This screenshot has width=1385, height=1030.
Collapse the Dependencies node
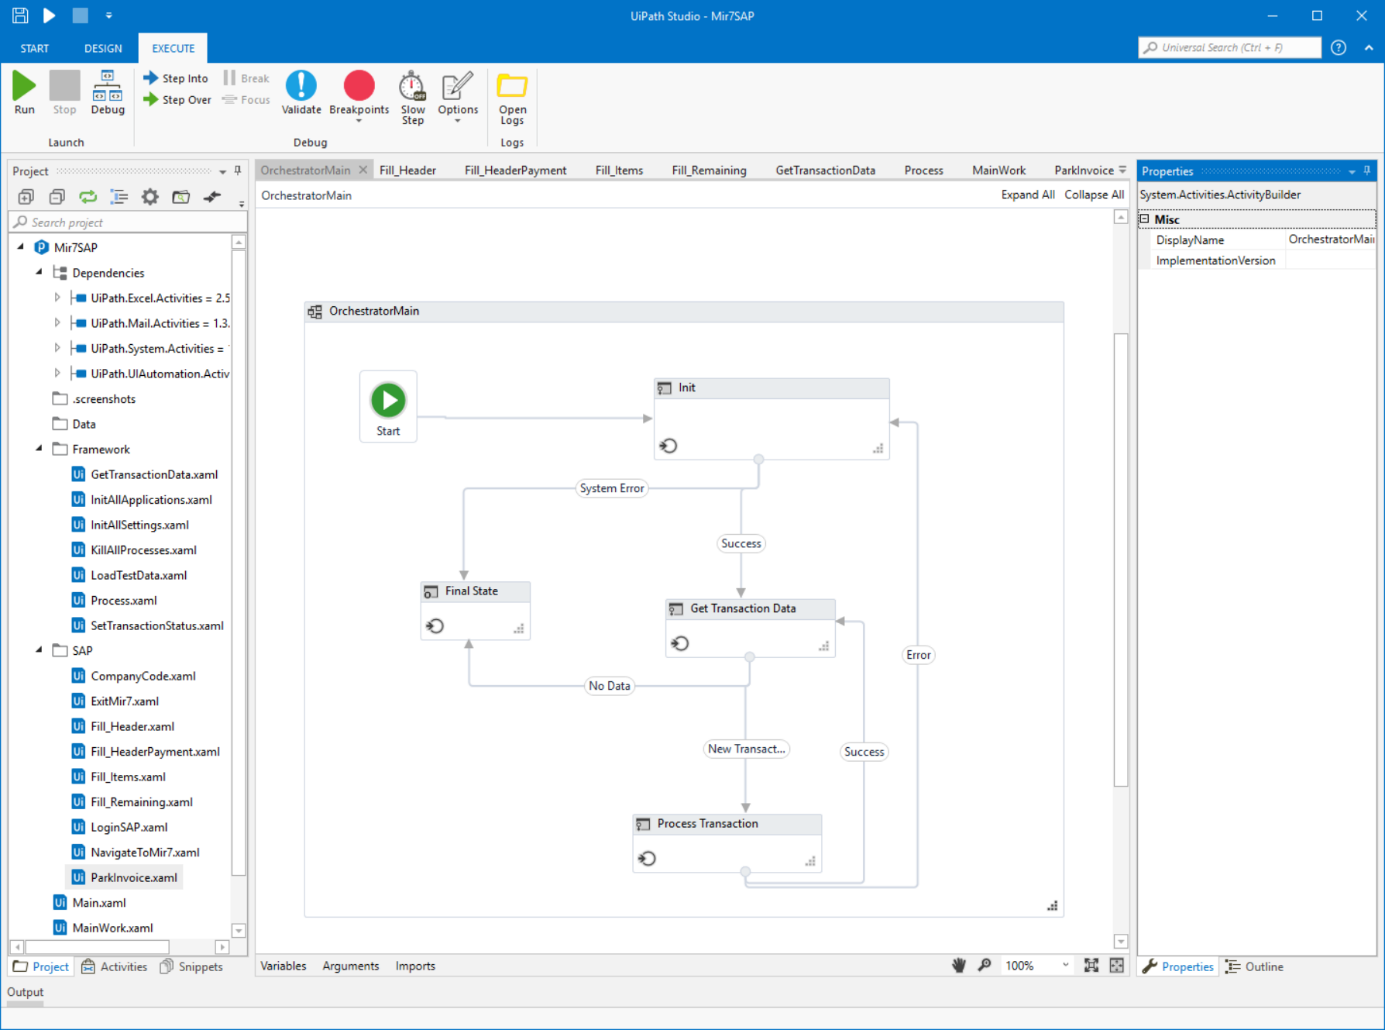(39, 272)
